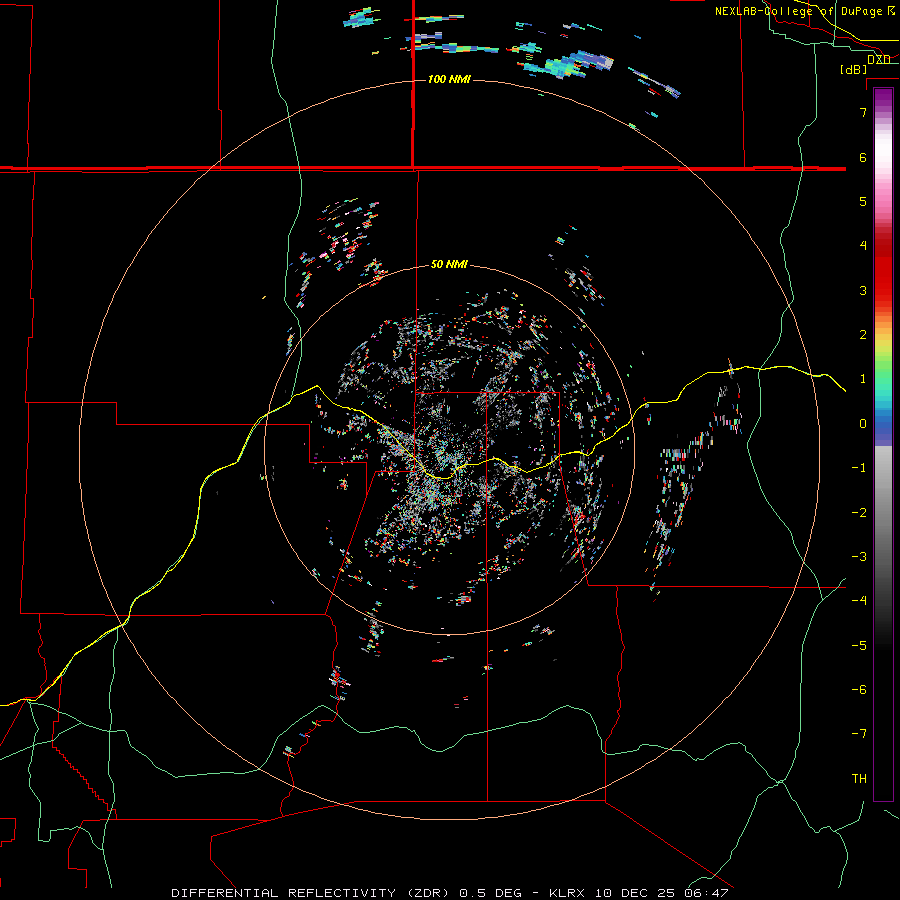Click the "7" value on the dB scale
Image resolution: width=900 pixels, height=900 pixels.
coord(863,112)
